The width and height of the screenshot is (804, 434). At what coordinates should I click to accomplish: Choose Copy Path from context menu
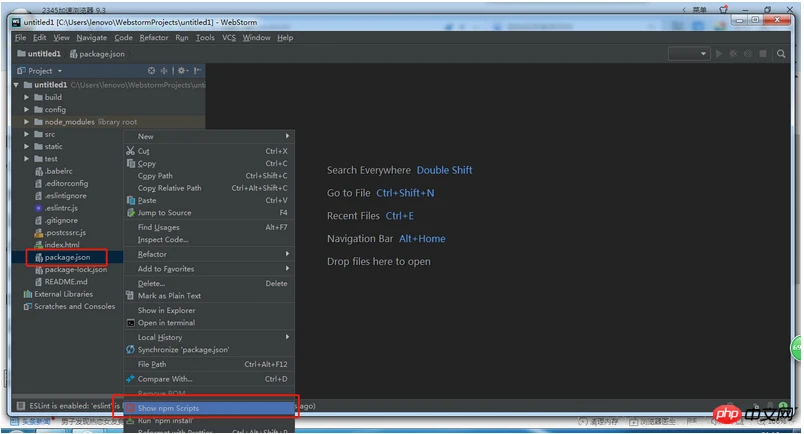pyautogui.click(x=209, y=175)
